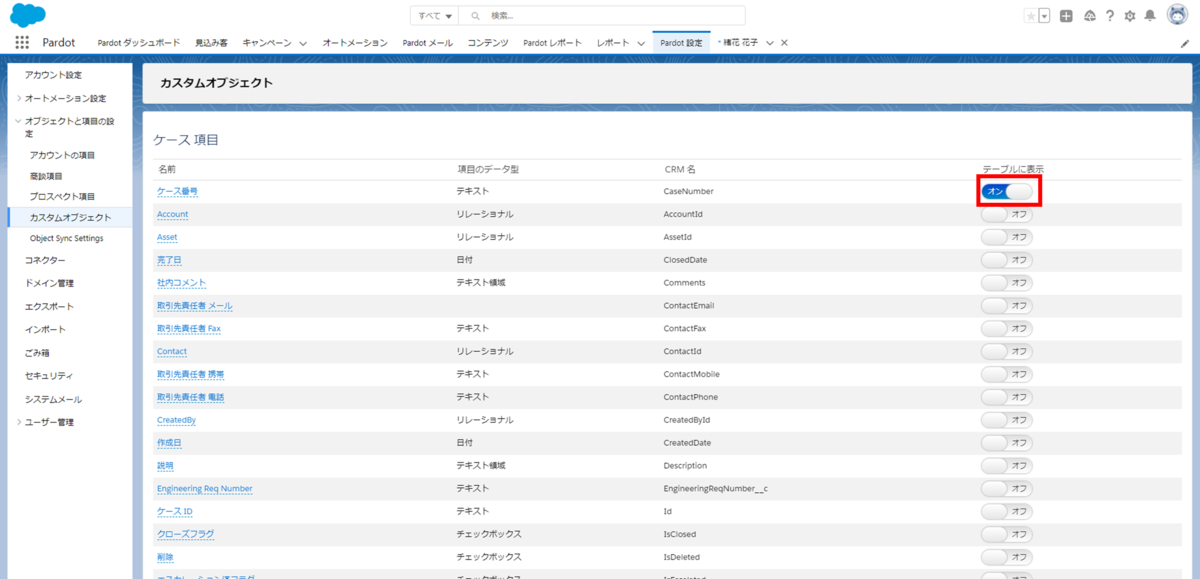Select the Pardot 設定 tab
Screen dimensions: 1200x579
click(x=681, y=43)
